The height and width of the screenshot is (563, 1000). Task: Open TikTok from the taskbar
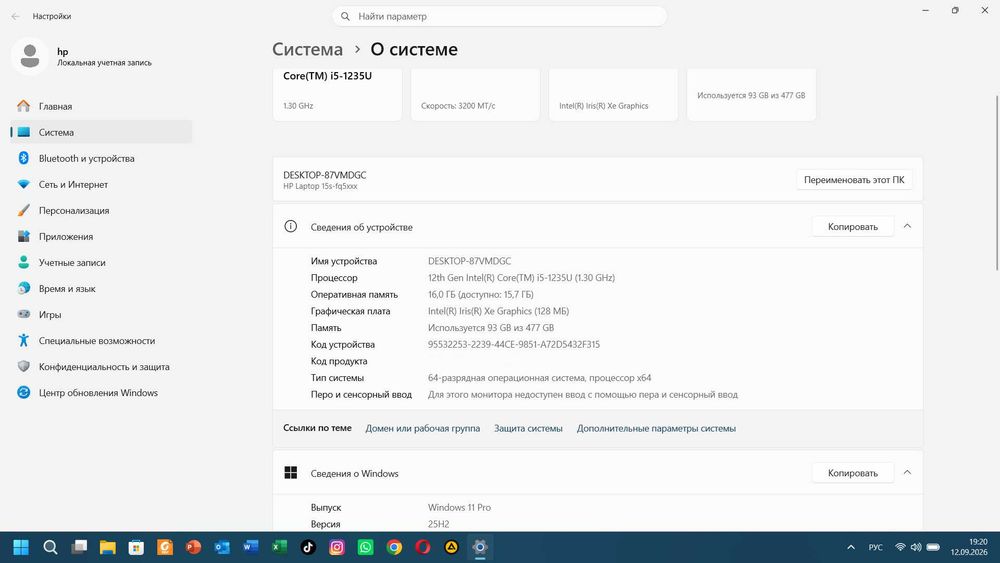tap(308, 547)
